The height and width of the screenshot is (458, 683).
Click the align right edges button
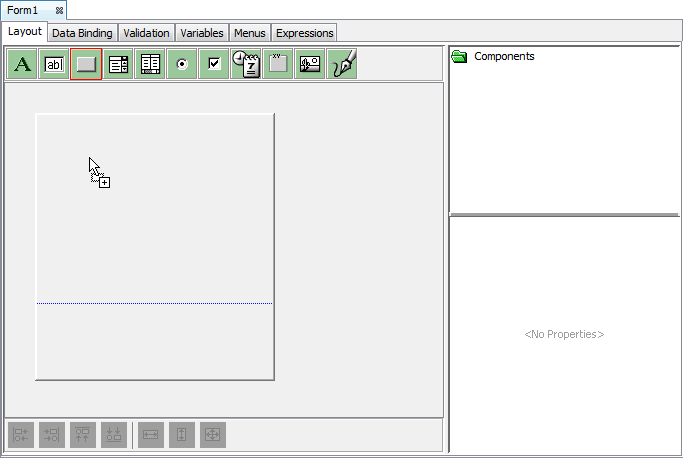[52, 435]
